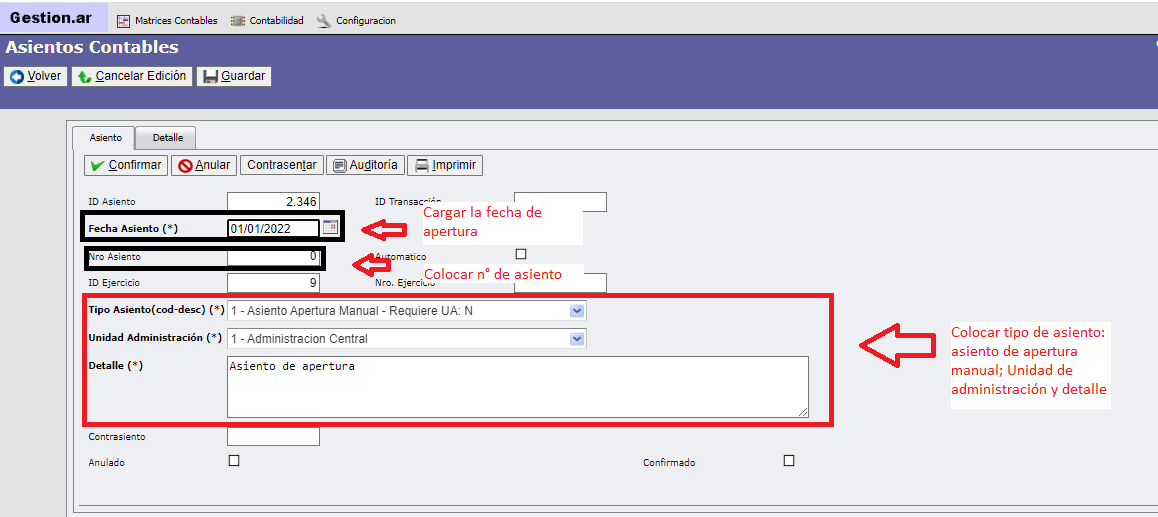The height and width of the screenshot is (517, 1158).
Task: Click Cancelar Edición button
Action: (131, 76)
